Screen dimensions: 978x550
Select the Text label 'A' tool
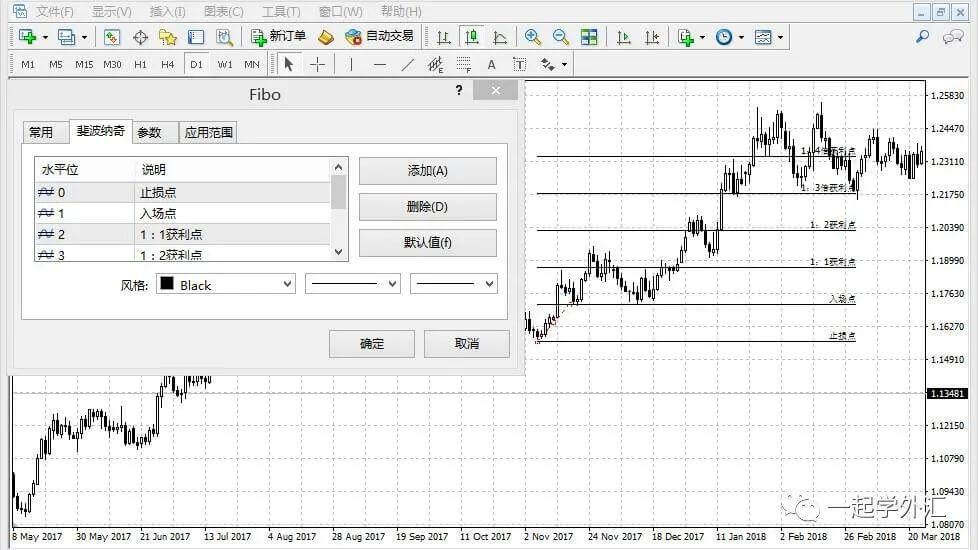click(491, 64)
